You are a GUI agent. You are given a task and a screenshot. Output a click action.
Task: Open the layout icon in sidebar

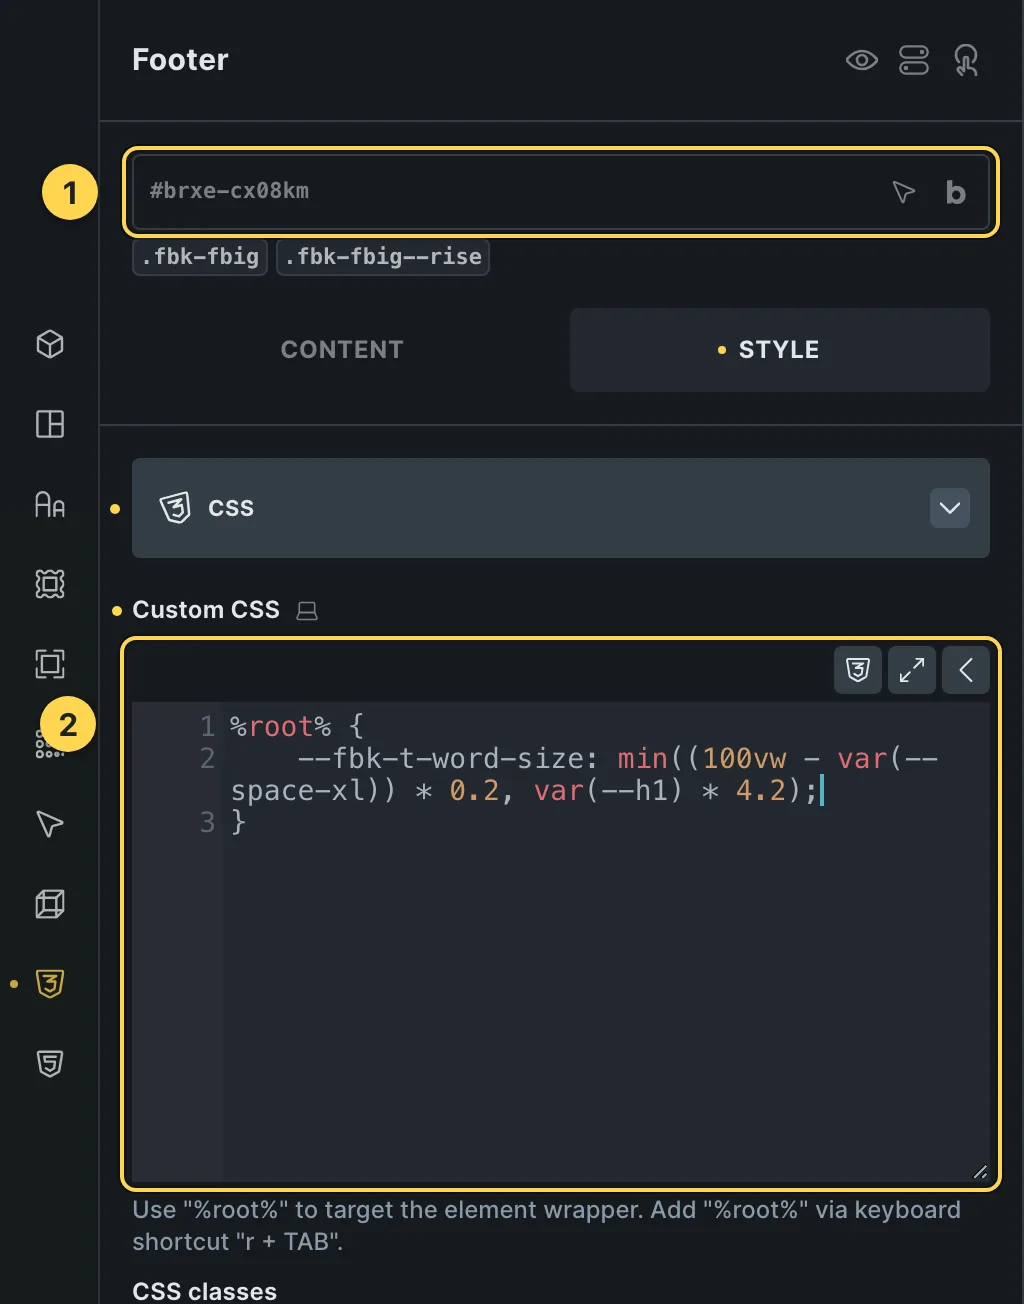(x=50, y=424)
